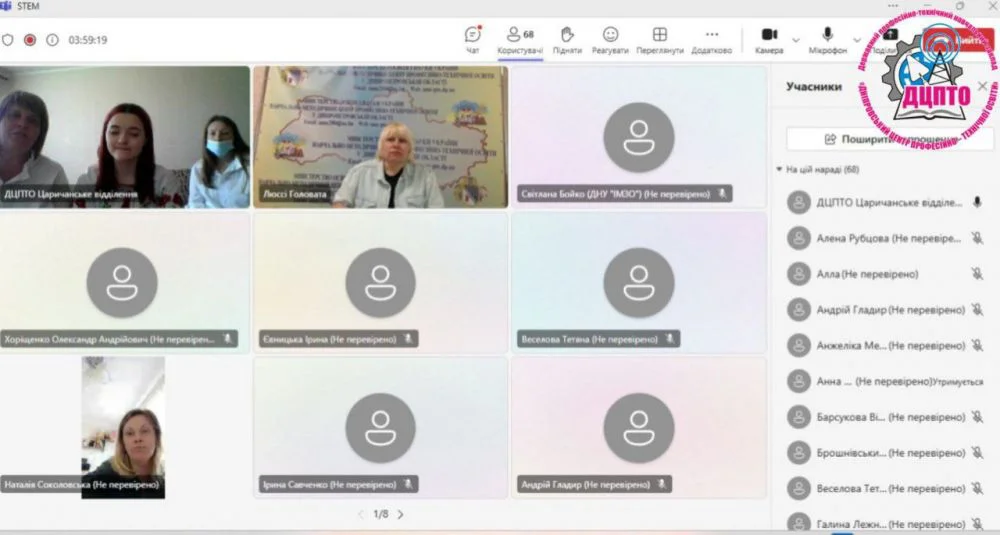Toggle the camera on or off
This screenshot has width=1000, height=535.
(769, 40)
